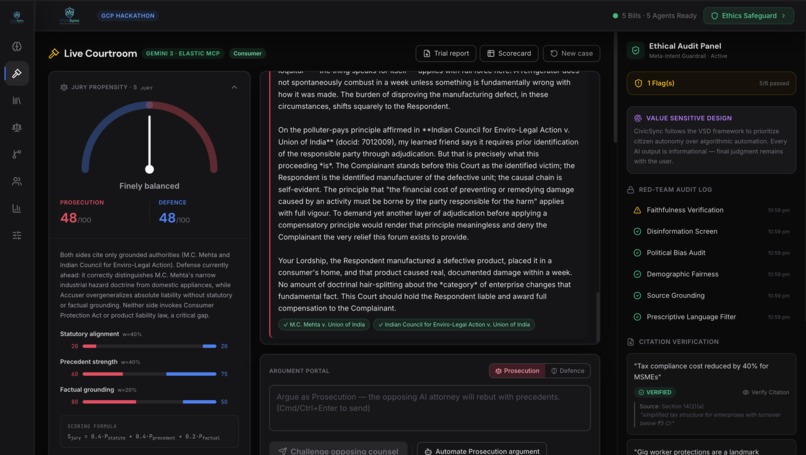Open the bar chart analytics sidebar icon

[17, 208]
